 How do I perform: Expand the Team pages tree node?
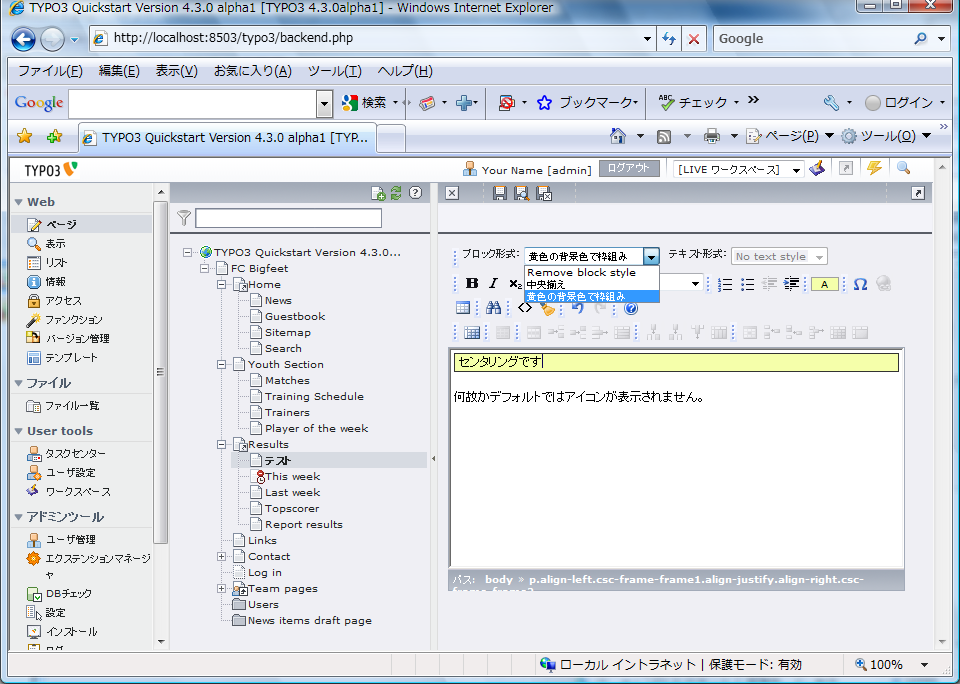(222, 588)
